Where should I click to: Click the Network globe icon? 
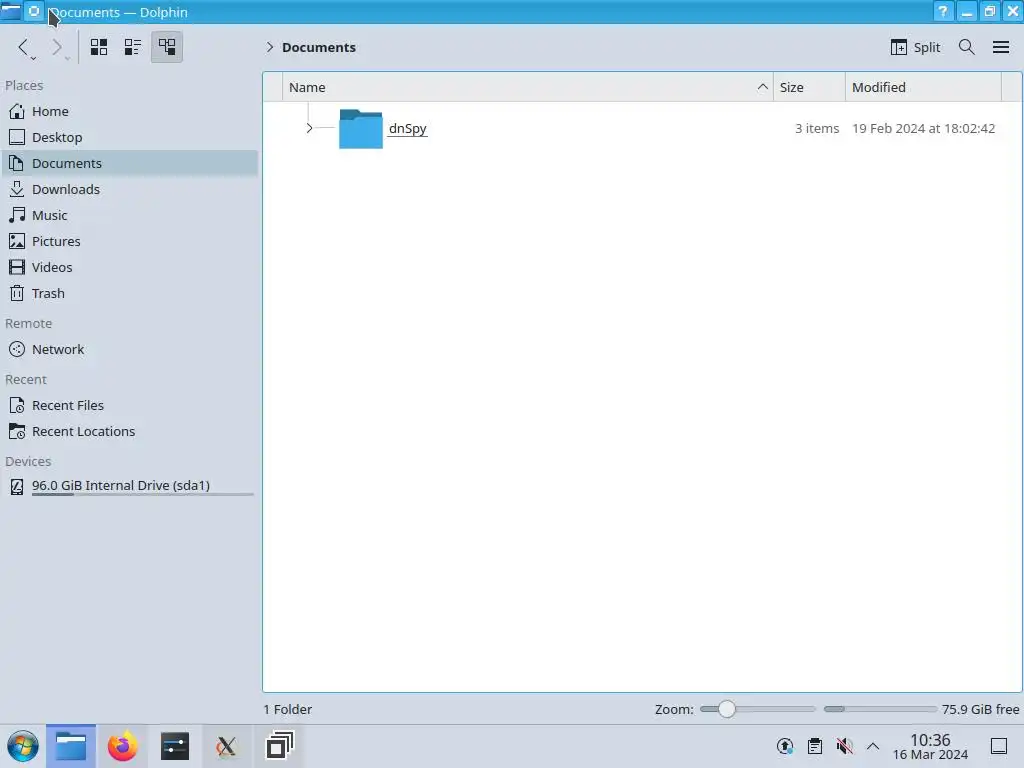tap(17, 349)
